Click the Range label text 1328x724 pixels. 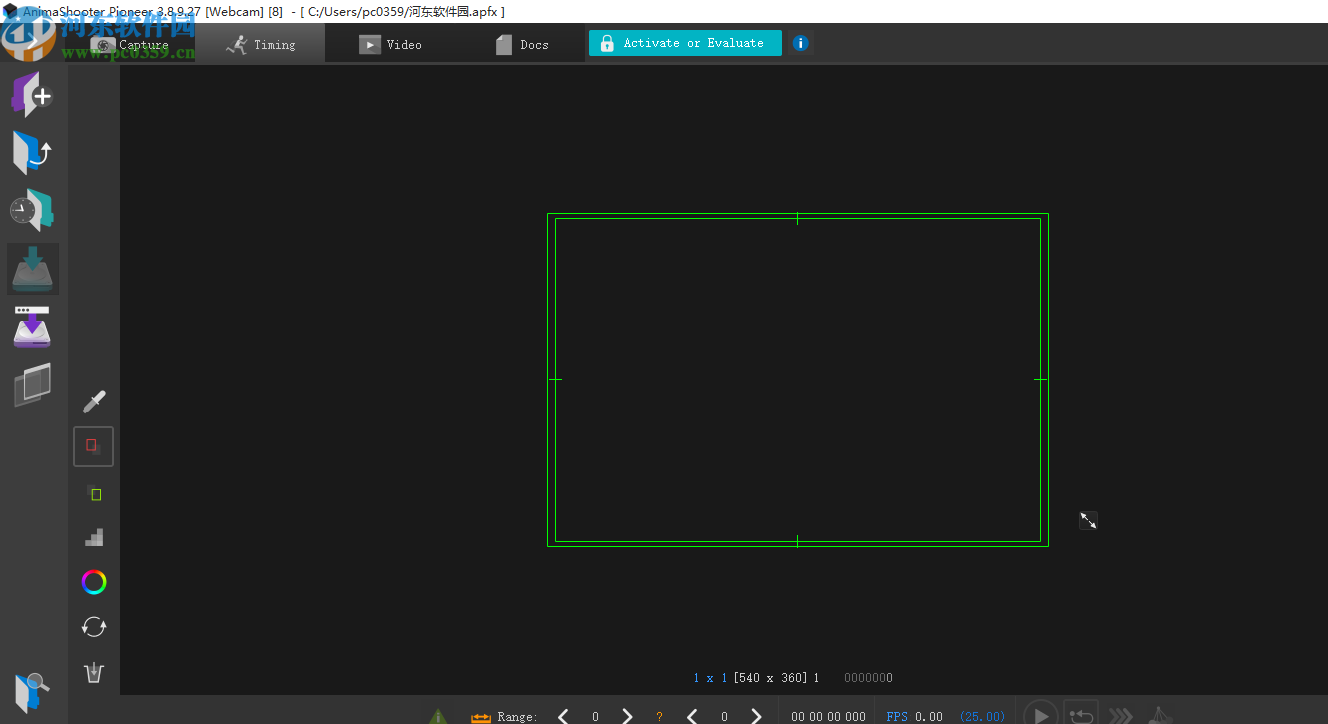click(517, 716)
